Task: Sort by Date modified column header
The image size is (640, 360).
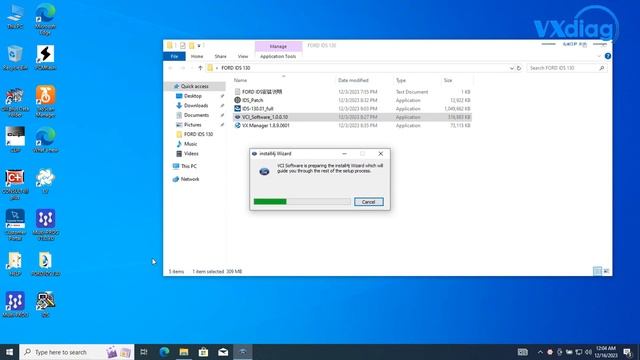Action: (x=353, y=80)
